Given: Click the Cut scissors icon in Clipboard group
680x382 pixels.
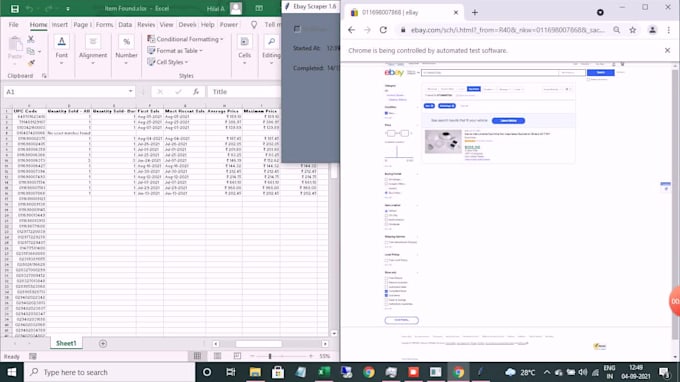Looking at the screenshot, I should click(31, 39).
